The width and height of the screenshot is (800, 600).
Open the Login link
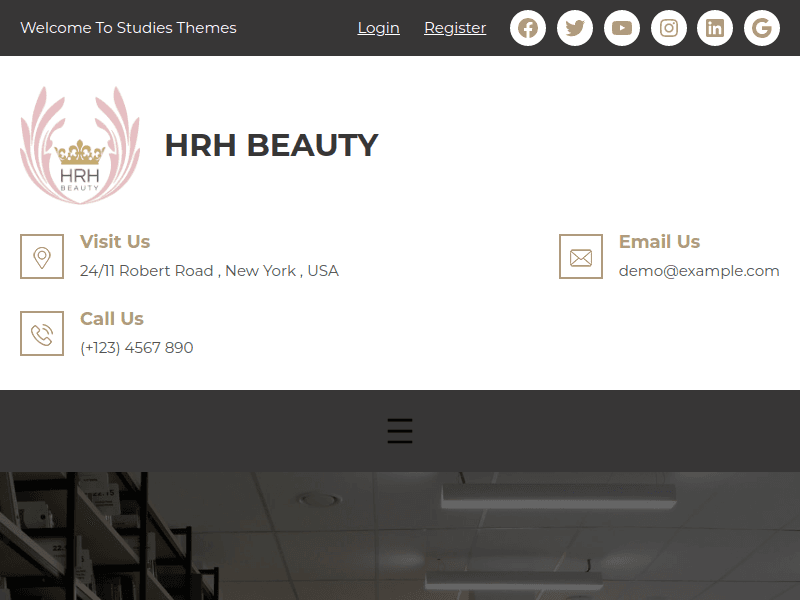pyautogui.click(x=378, y=28)
